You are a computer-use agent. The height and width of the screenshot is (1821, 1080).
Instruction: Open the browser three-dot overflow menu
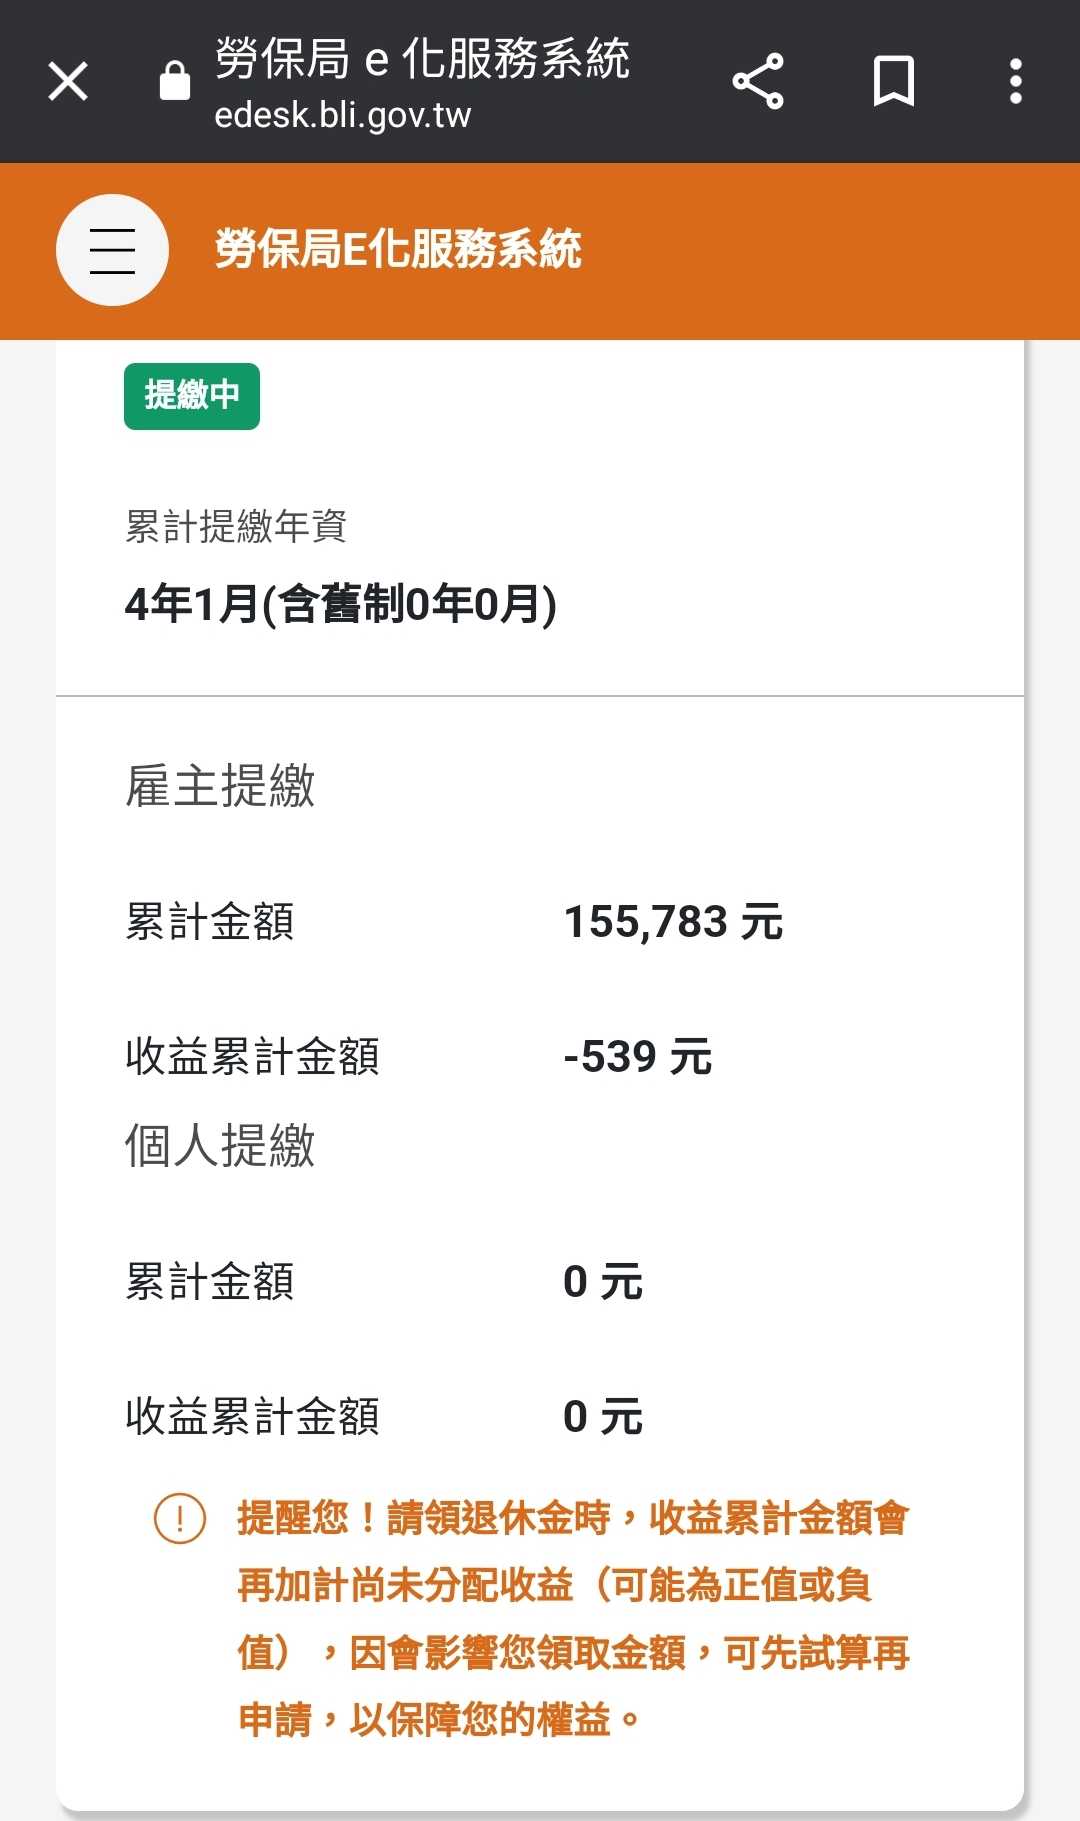(1016, 80)
